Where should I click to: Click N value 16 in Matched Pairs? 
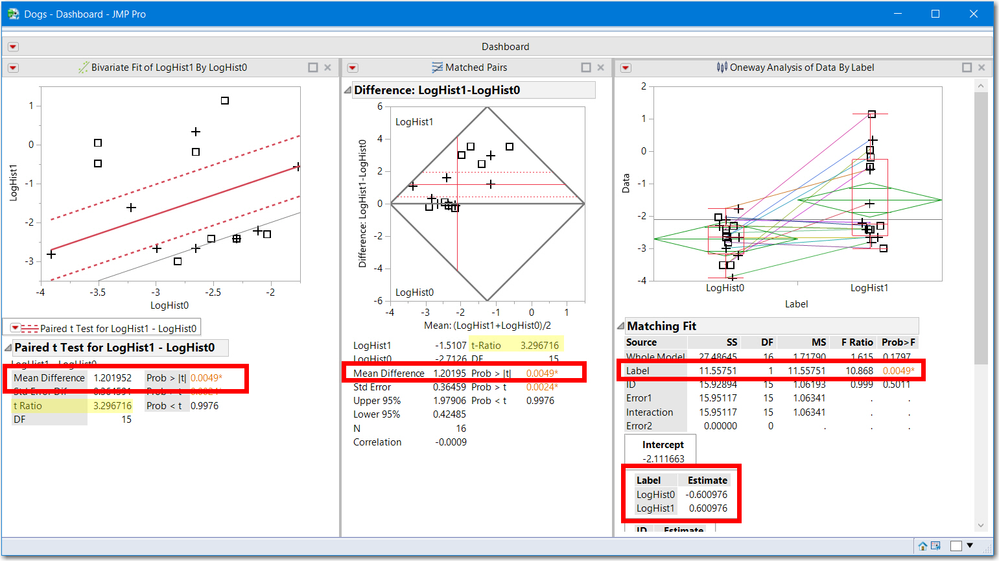point(461,429)
